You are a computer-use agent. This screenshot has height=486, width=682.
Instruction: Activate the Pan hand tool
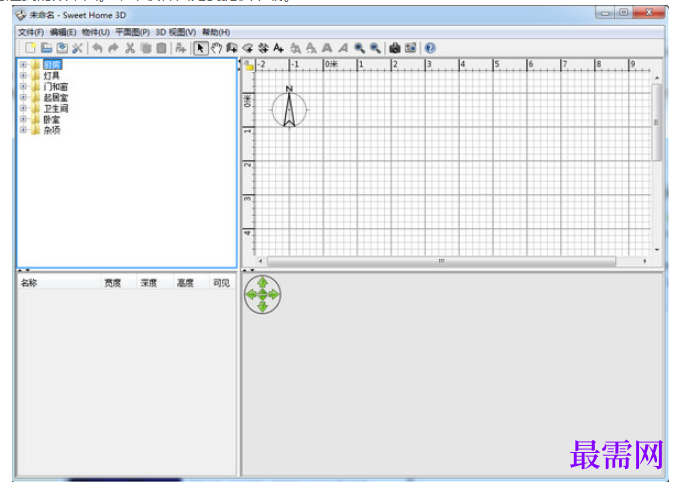point(216,48)
